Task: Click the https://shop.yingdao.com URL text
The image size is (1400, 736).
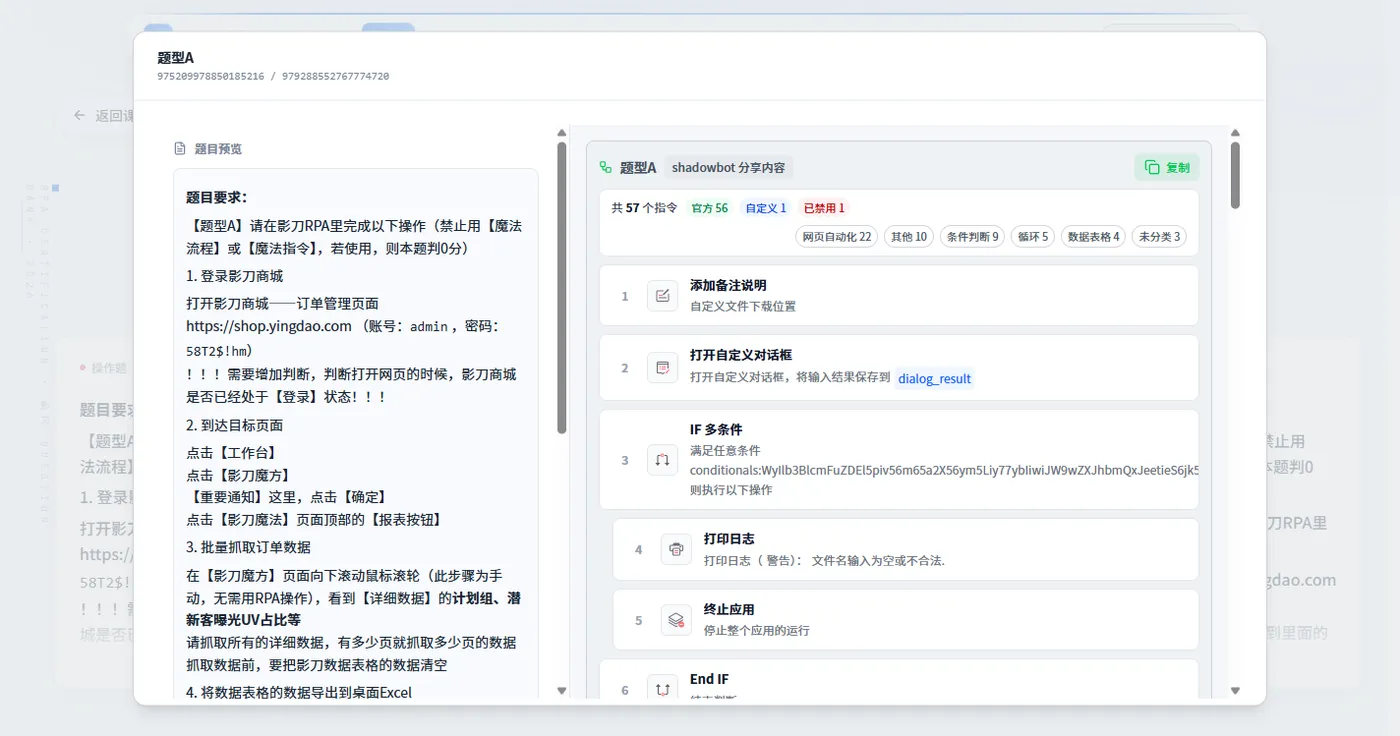Action: point(269,326)
